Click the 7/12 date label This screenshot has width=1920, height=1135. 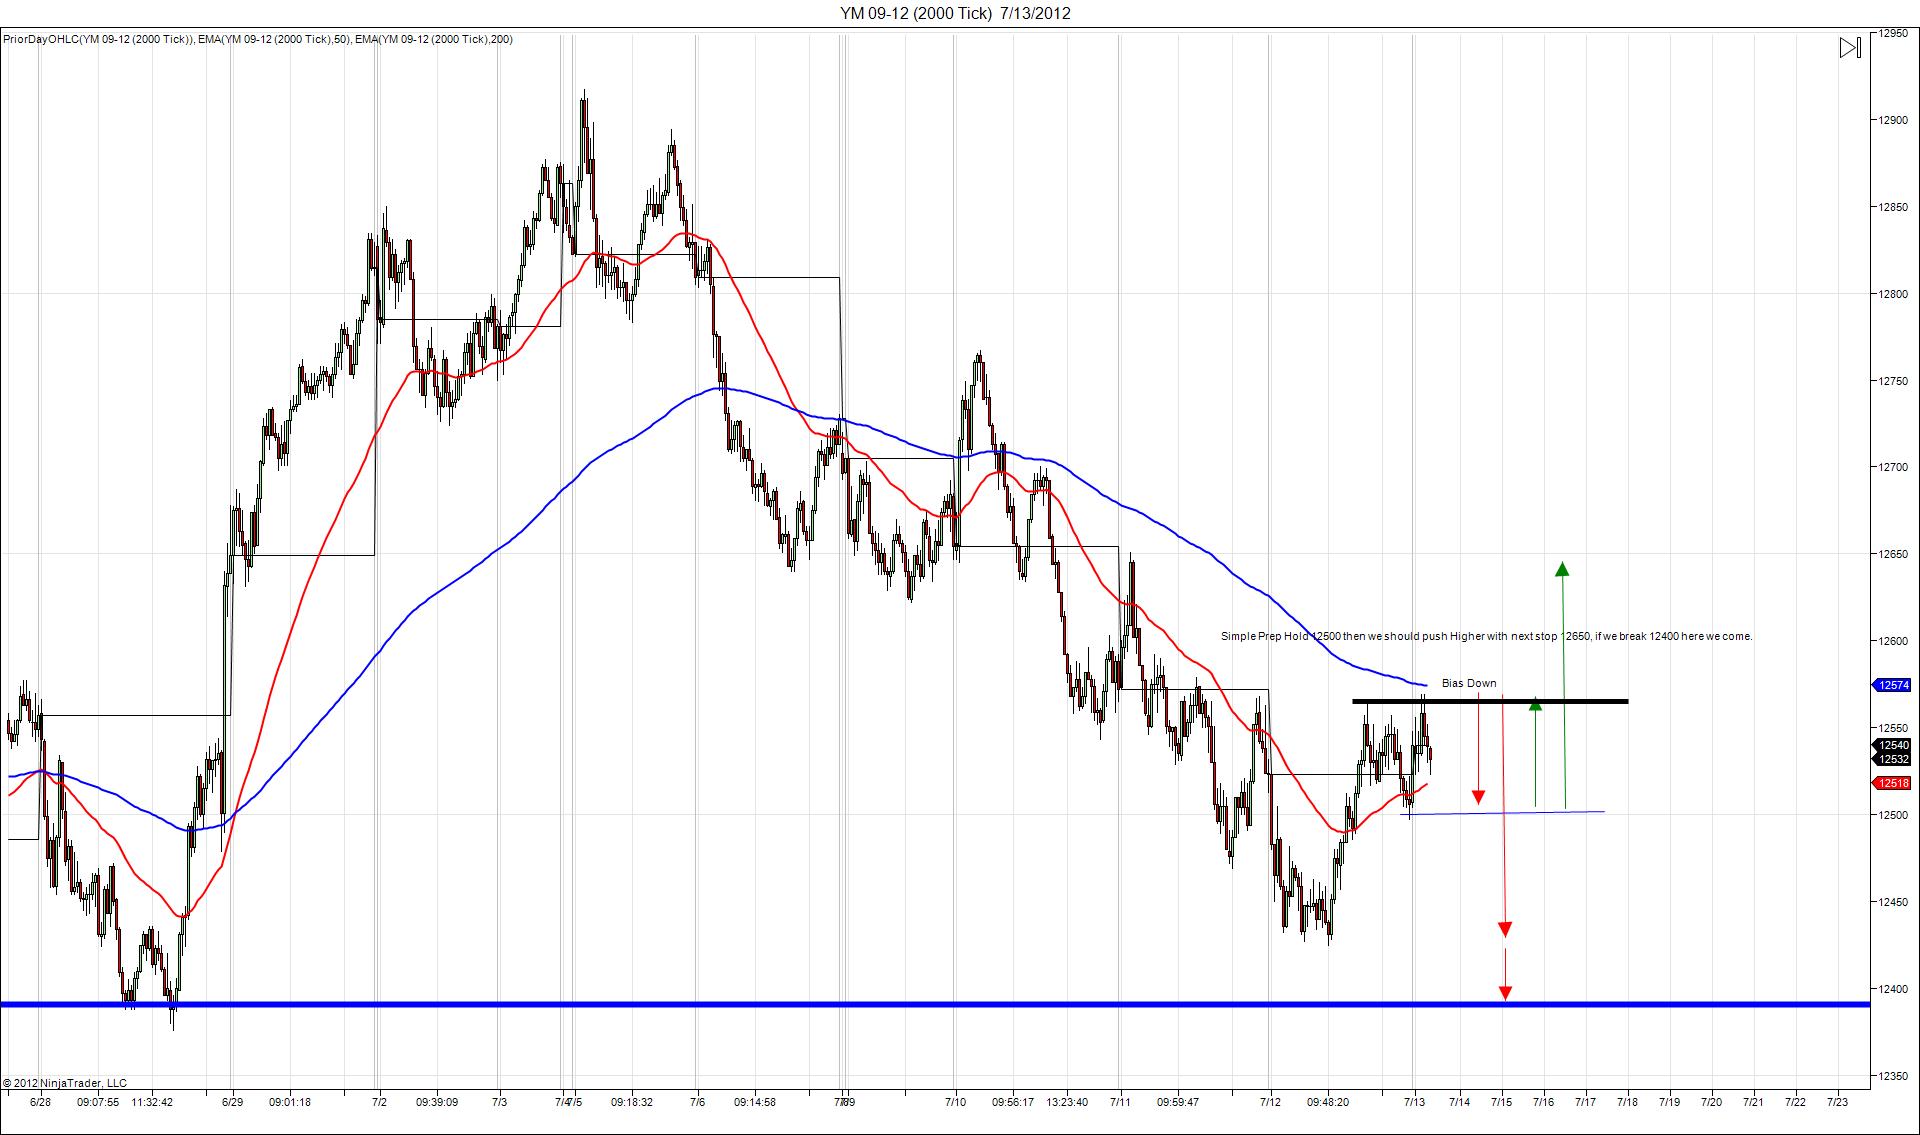[1270, 1102]
